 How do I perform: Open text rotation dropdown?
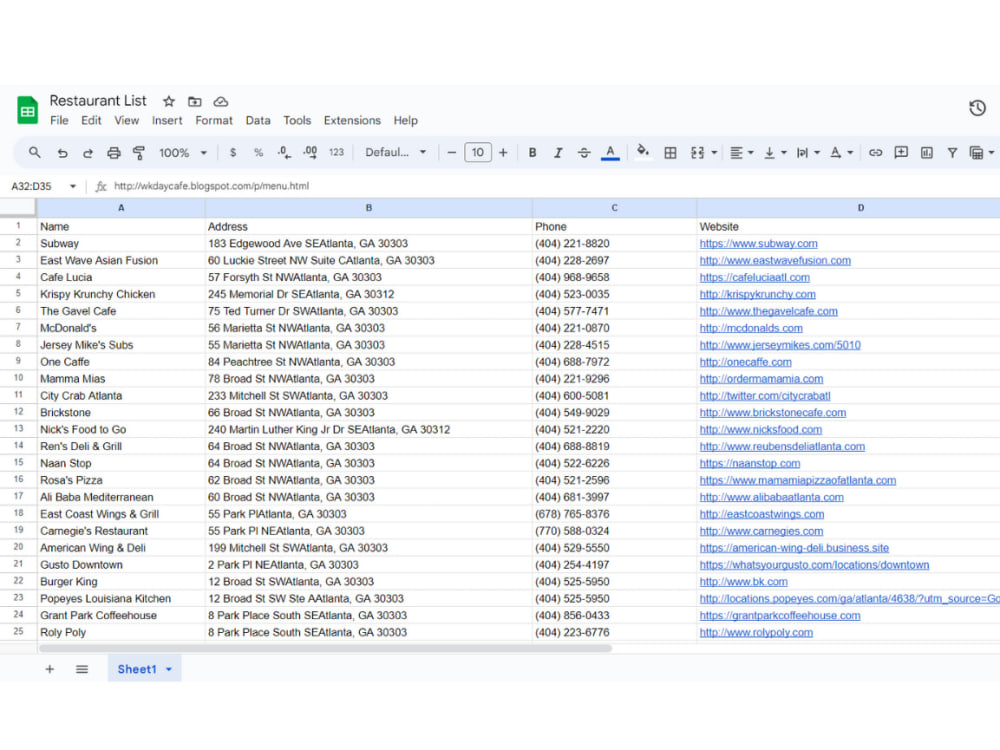[x=842, y=152]
